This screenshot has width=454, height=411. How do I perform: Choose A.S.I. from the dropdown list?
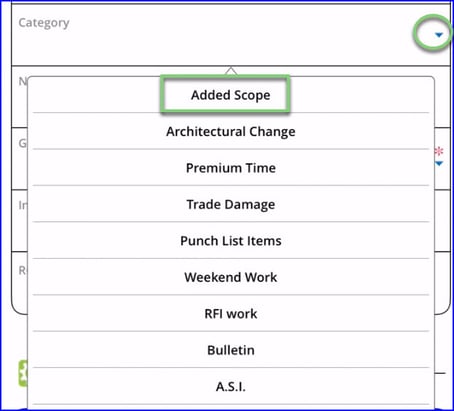point(231,386)
